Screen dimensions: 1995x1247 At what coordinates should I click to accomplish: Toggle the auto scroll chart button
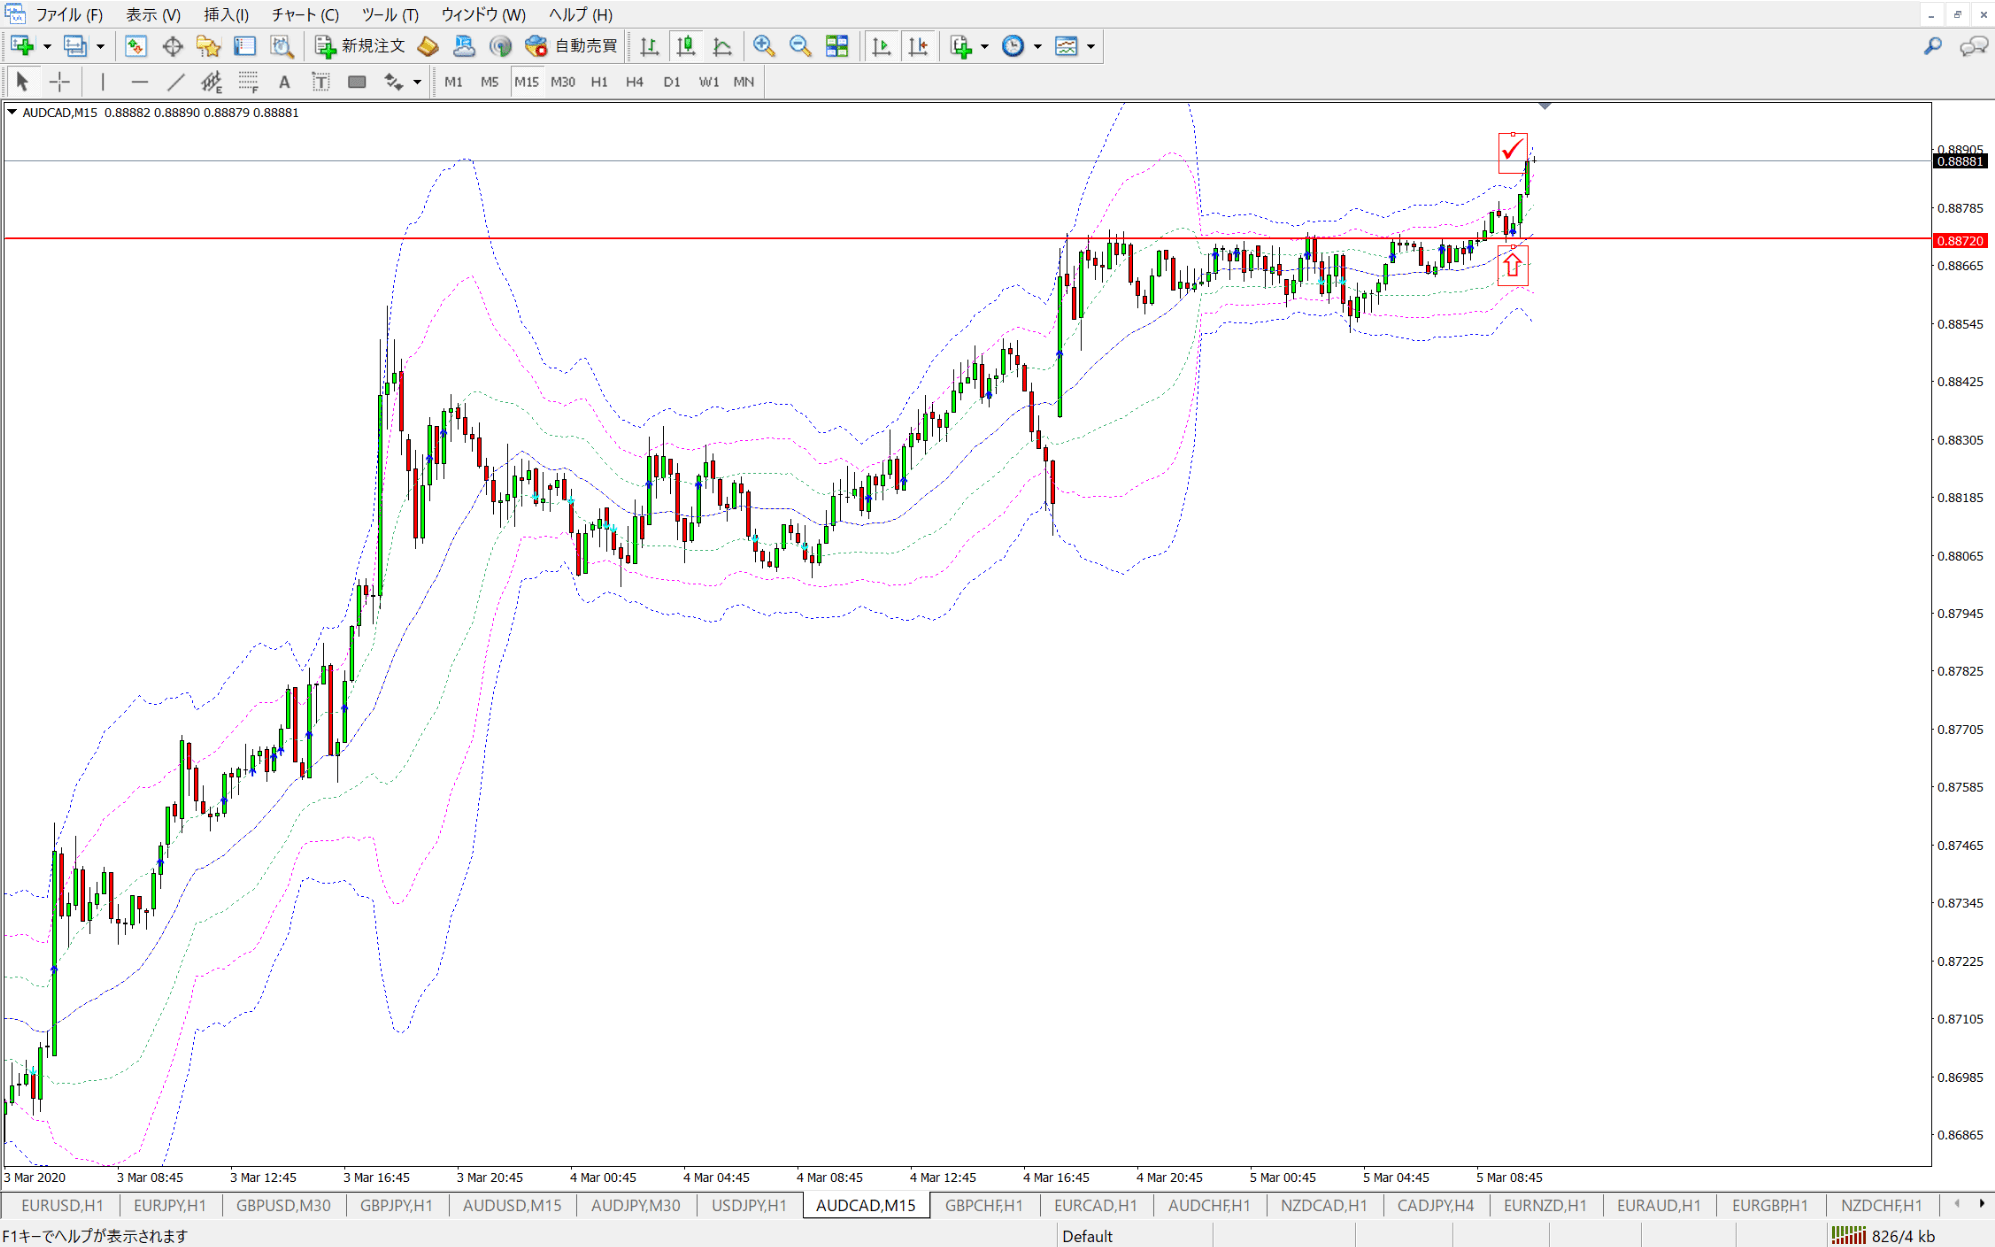point(881,46)
